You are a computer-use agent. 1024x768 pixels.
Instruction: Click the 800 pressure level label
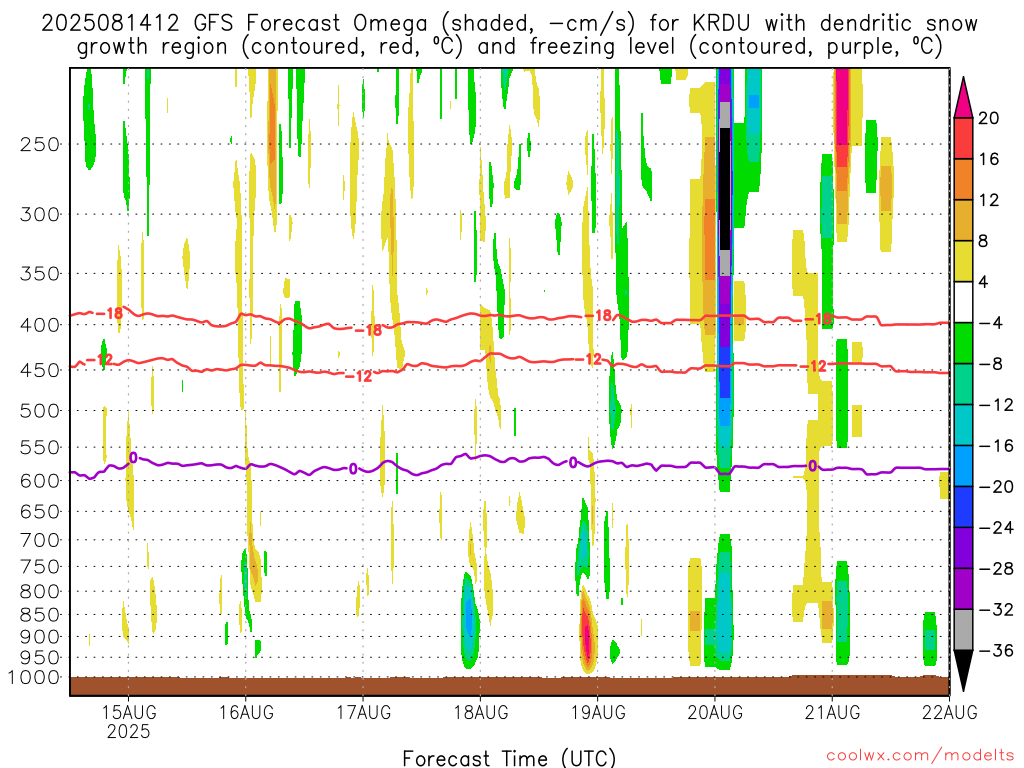click(40, 592)
